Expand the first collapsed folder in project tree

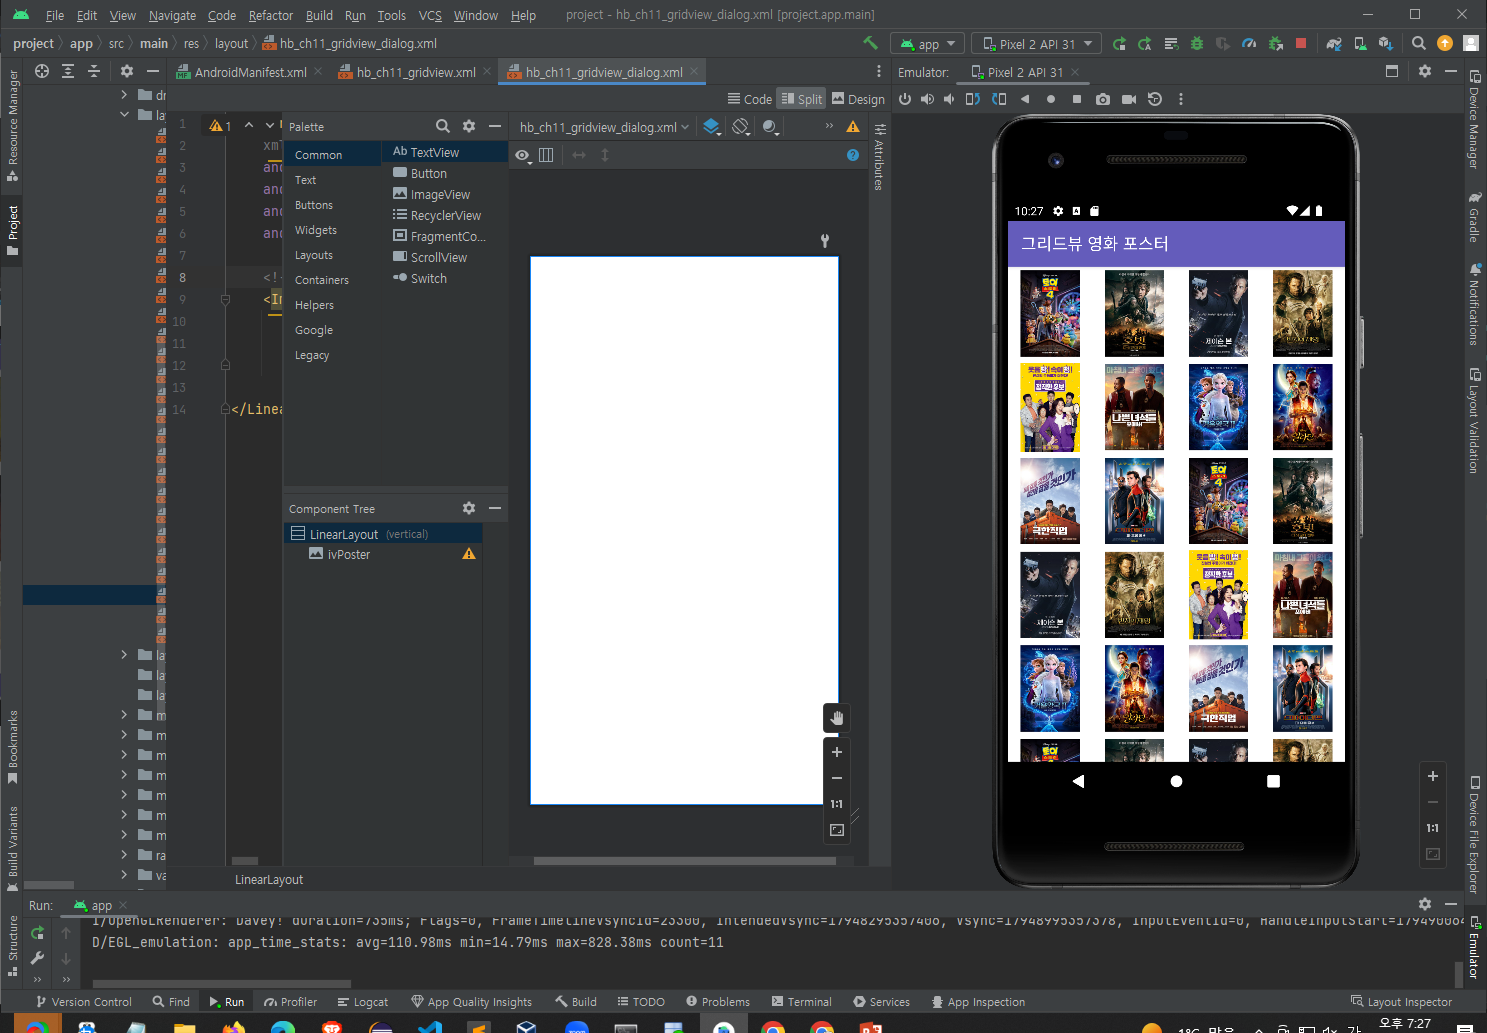[124, 95]
